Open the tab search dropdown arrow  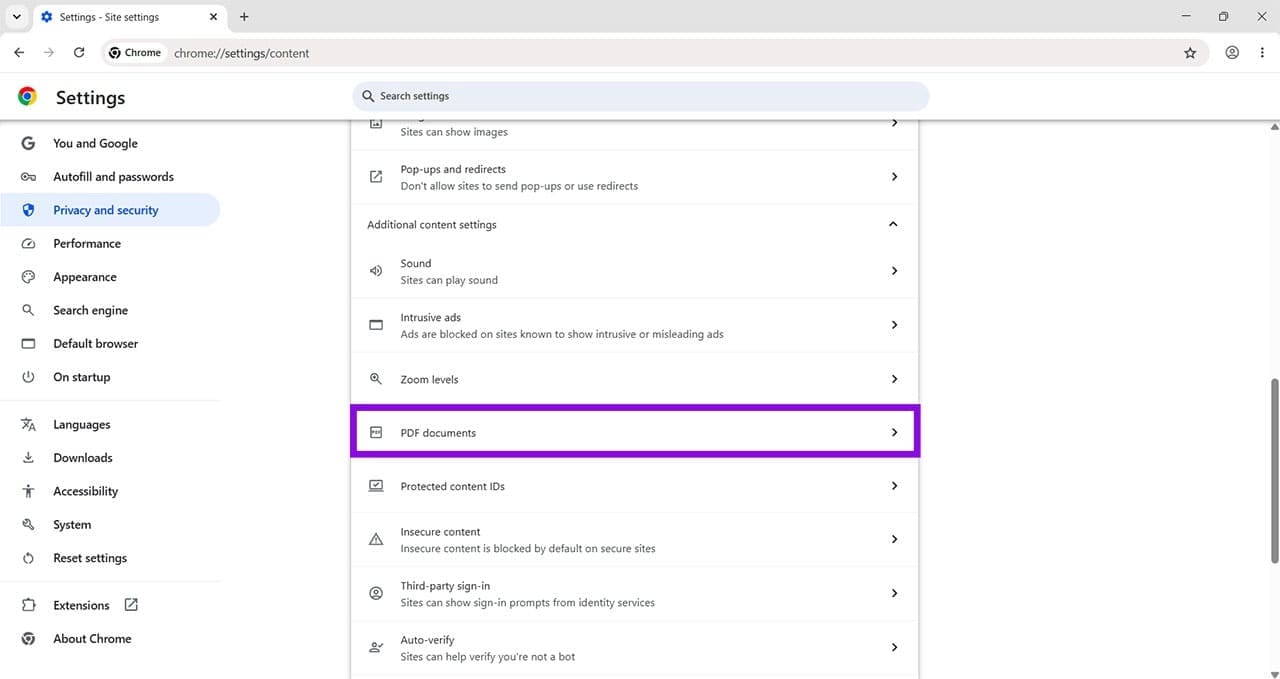click(17, 17)
